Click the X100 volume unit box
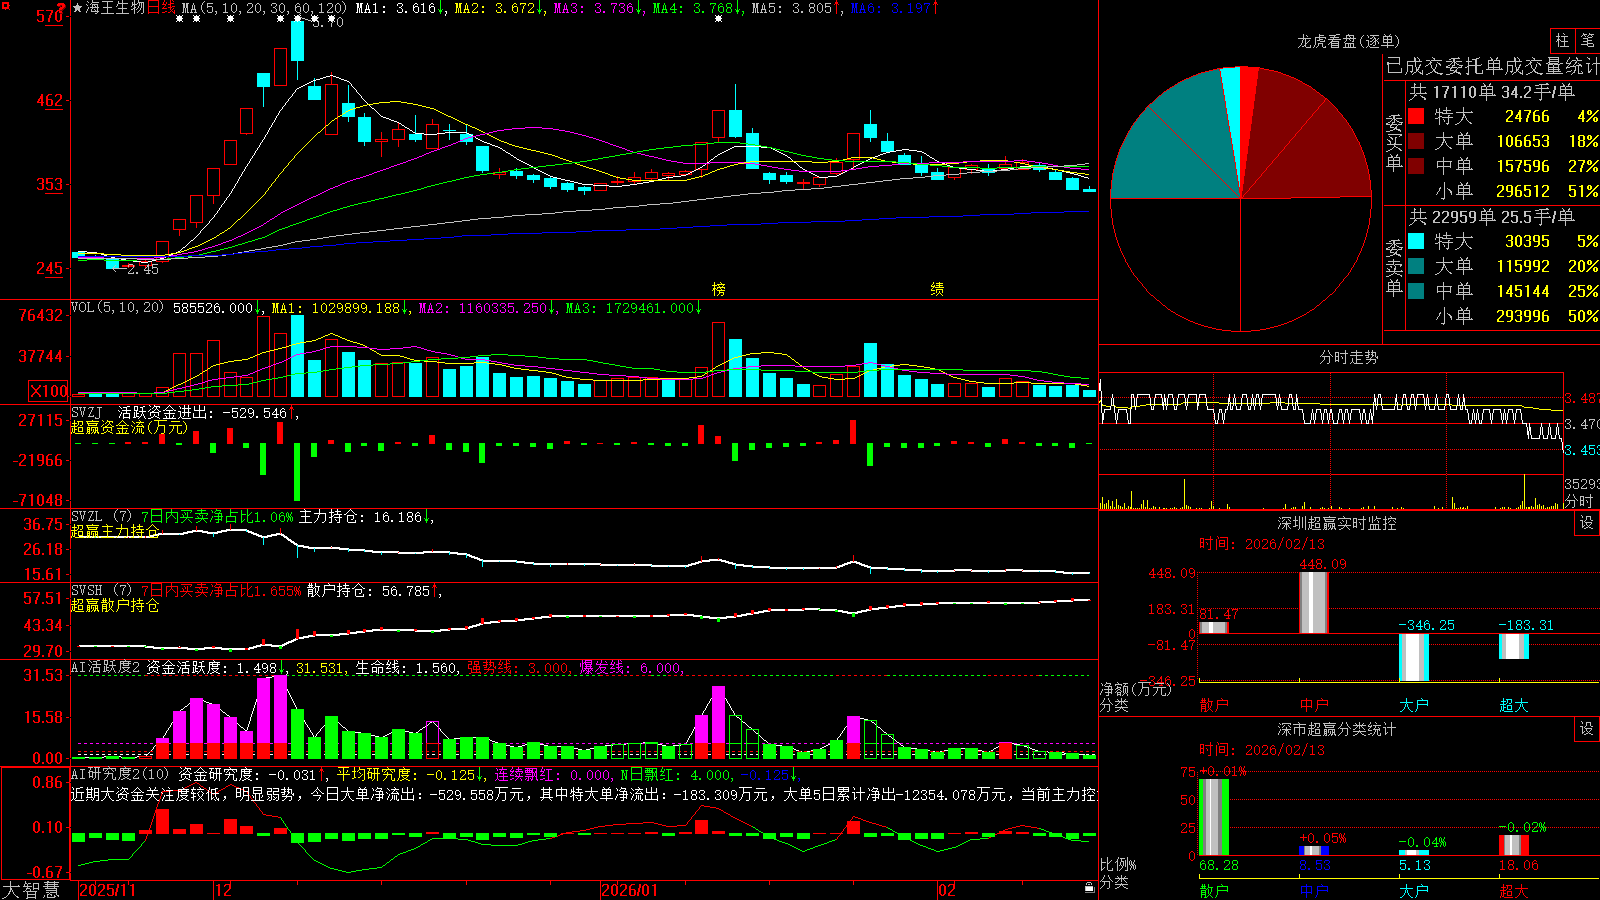1600x900 pixels. (49, 392)
